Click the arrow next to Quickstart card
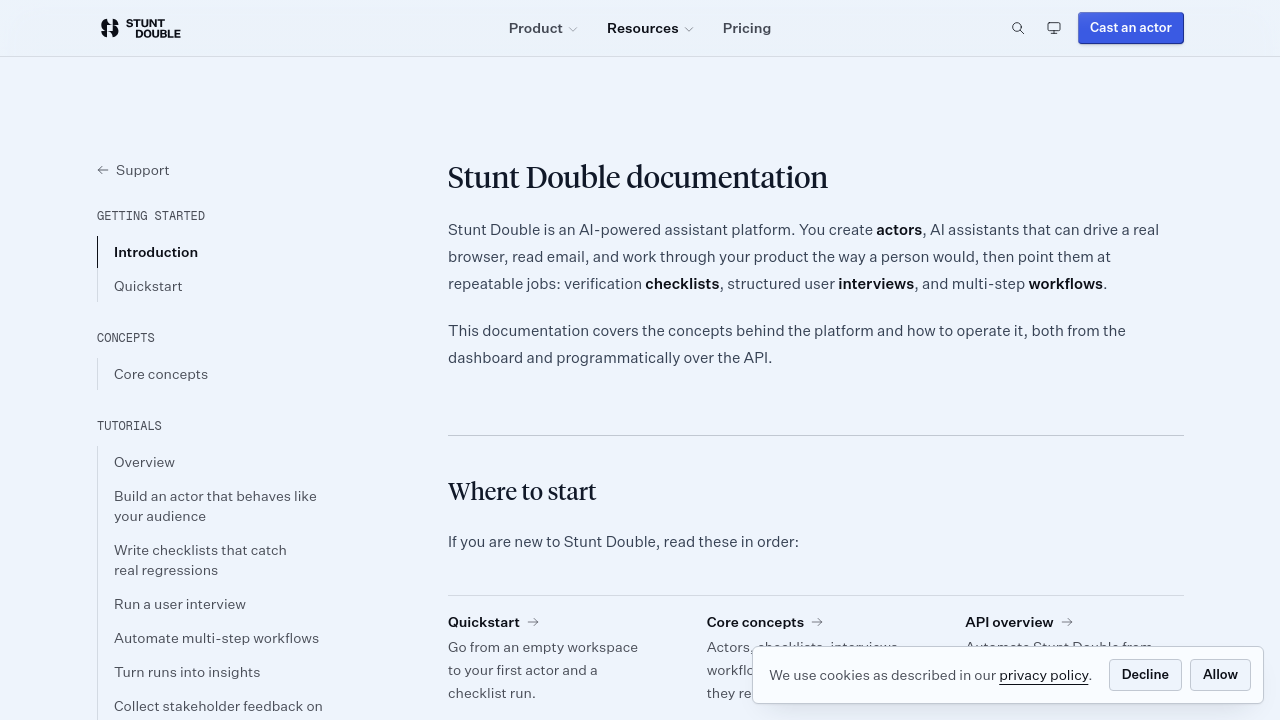The image size is (1280, 720). tap(533, 622)
